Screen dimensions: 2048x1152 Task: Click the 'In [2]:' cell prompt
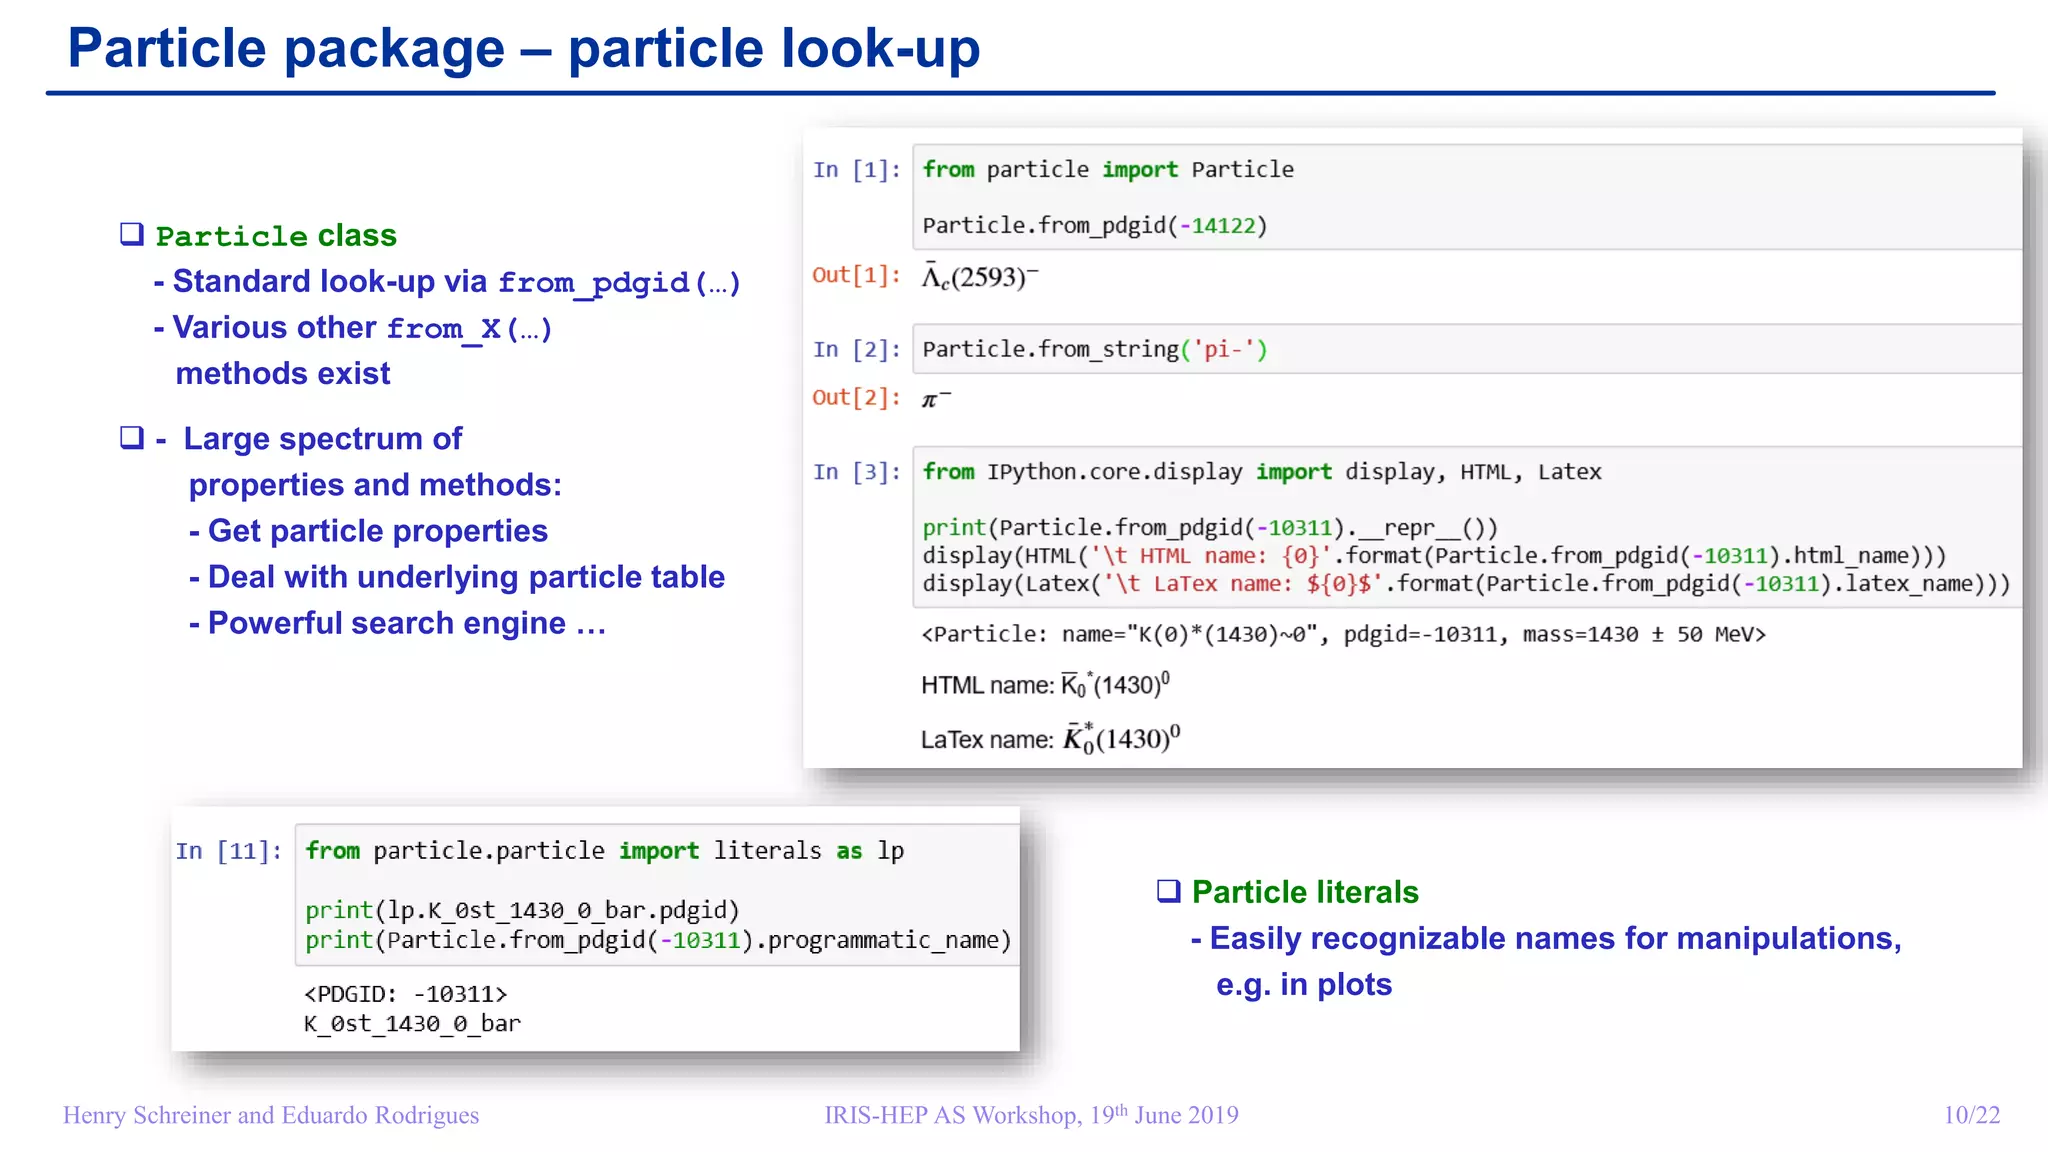(x=857, y=349)
